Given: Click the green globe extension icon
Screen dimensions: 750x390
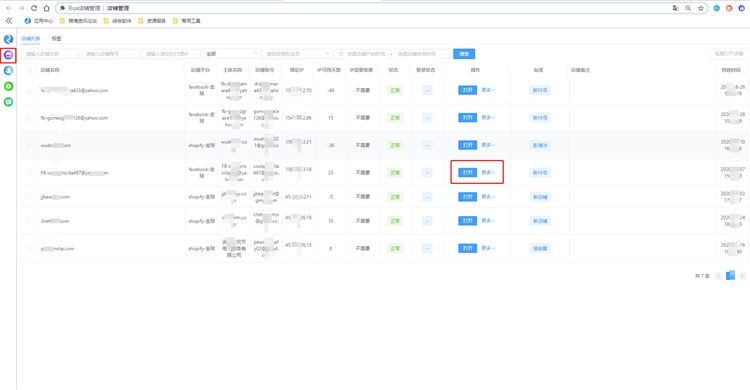Looking at the screenshot, I should point(717,8).
